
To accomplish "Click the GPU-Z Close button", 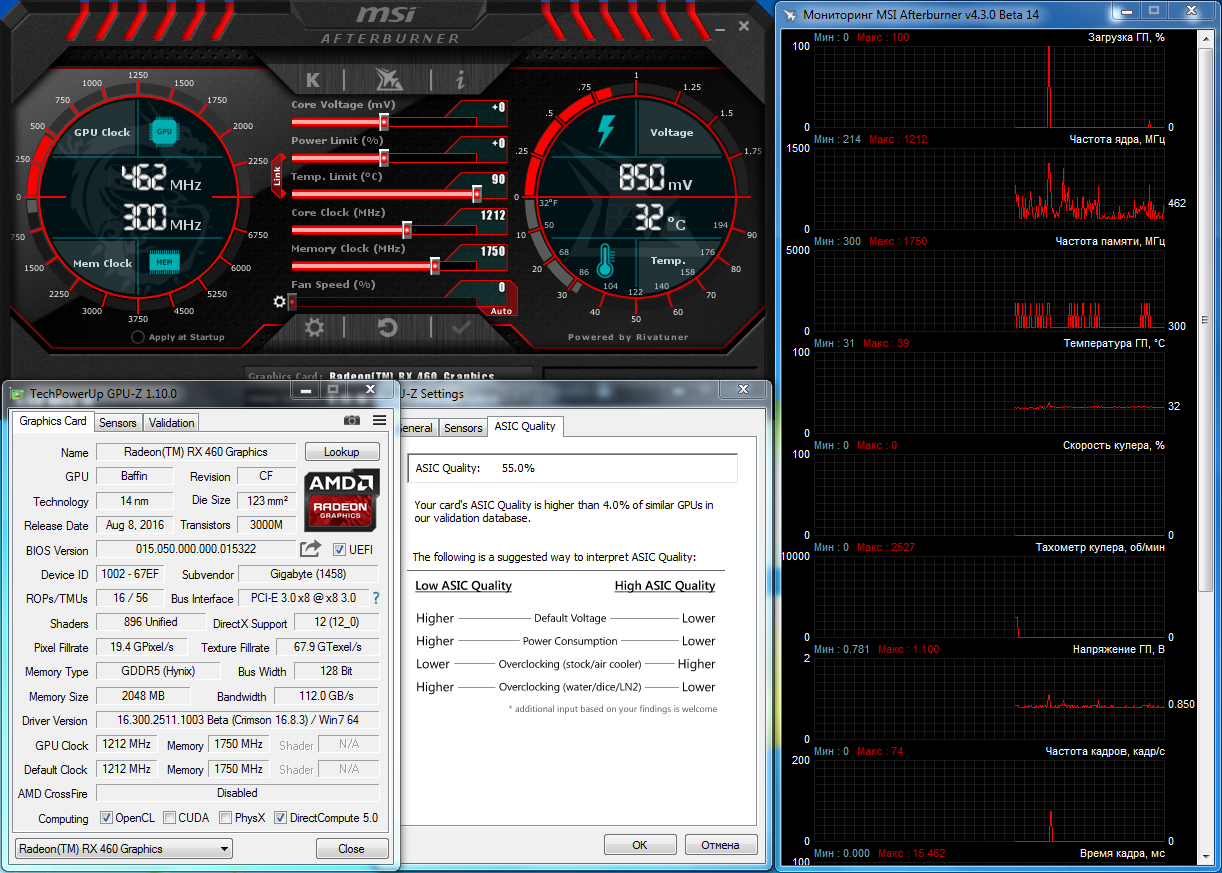I will pos(352,849).
